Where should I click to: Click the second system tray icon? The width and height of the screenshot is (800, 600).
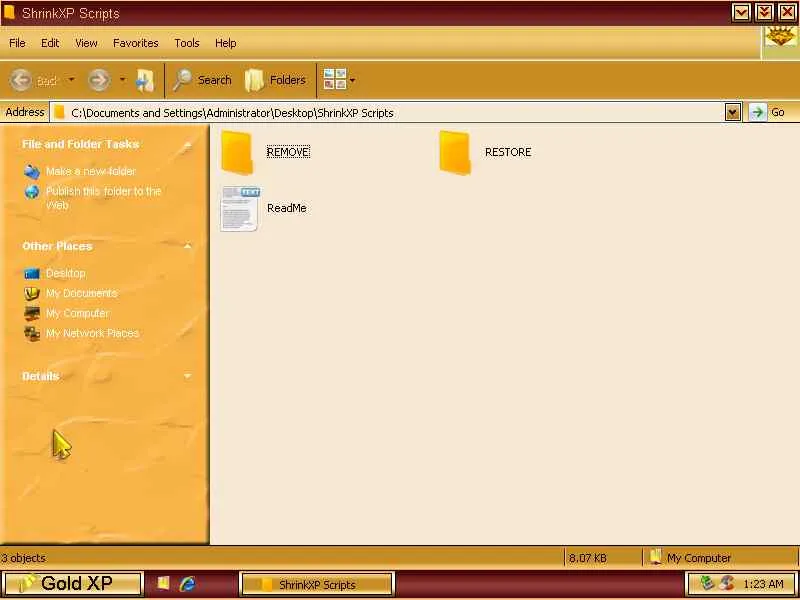coord(727,583)
